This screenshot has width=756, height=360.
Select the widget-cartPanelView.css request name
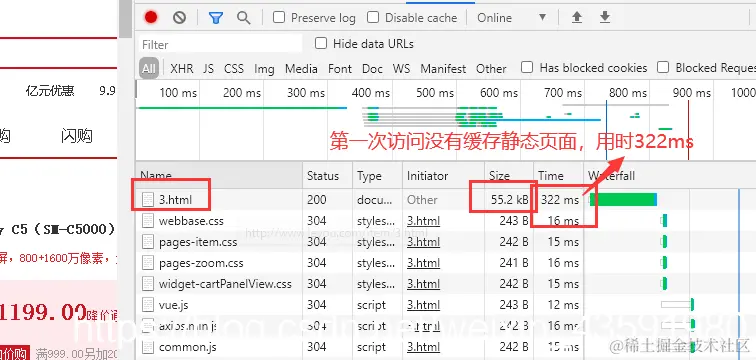click(225, 284)
